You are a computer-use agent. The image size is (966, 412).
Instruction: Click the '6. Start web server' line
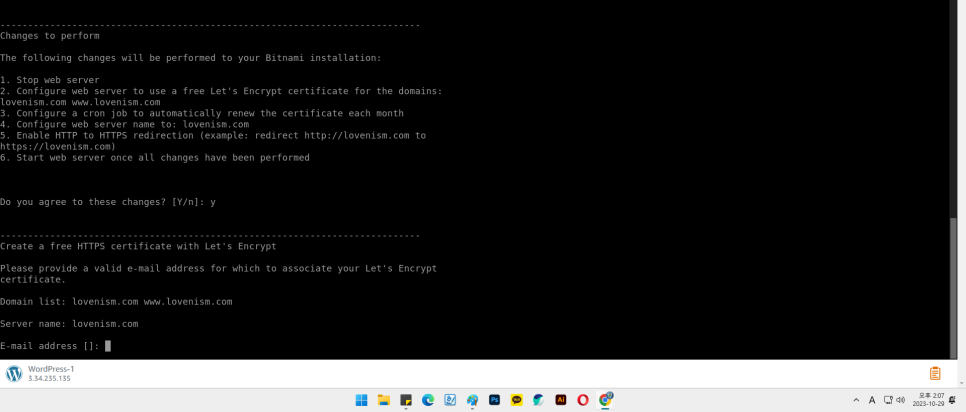point(155,158)
